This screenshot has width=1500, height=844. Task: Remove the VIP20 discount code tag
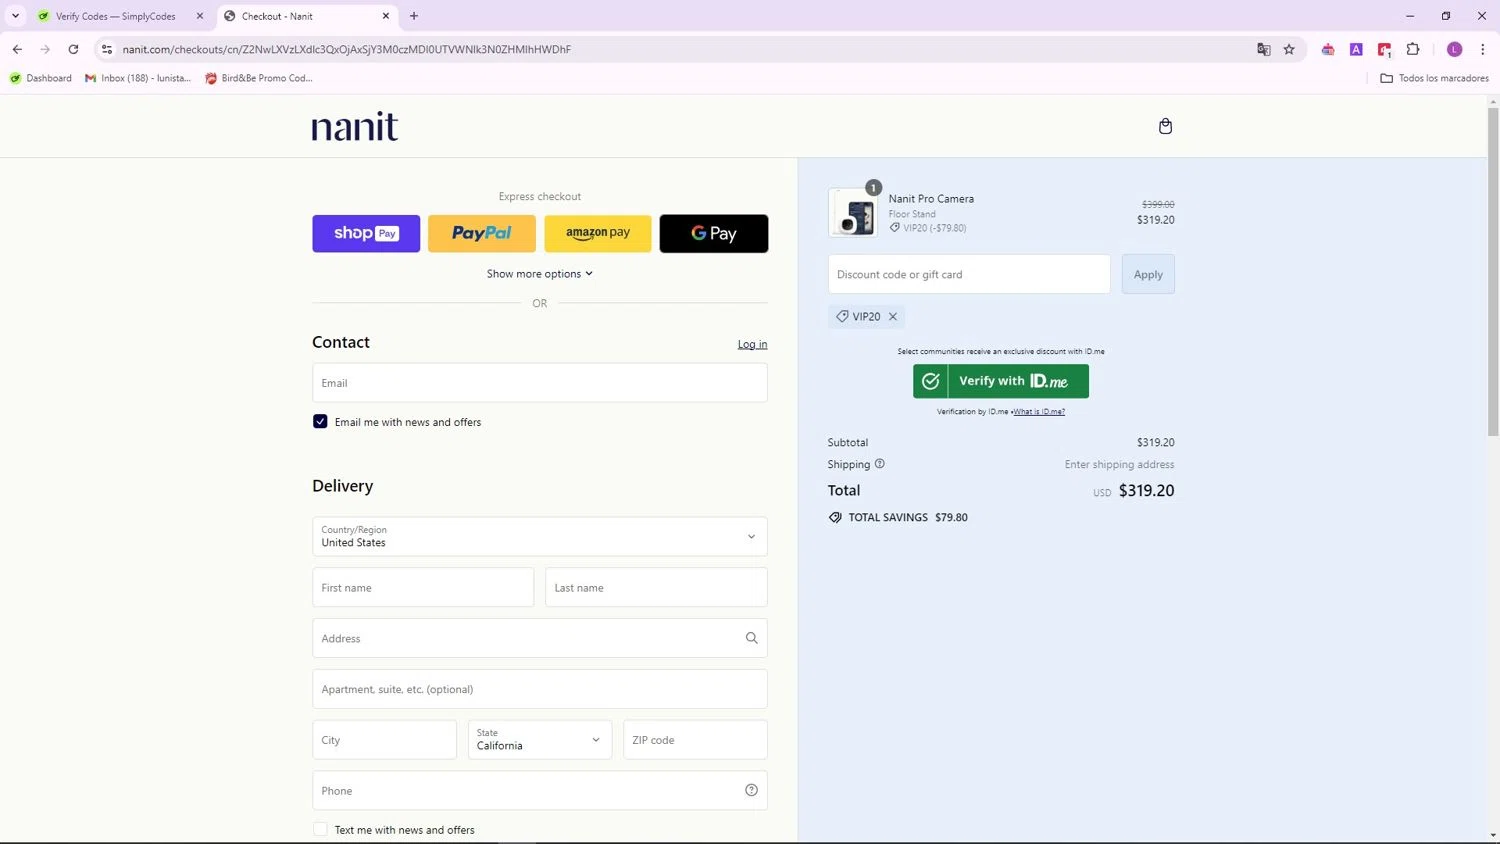(893, 316)
